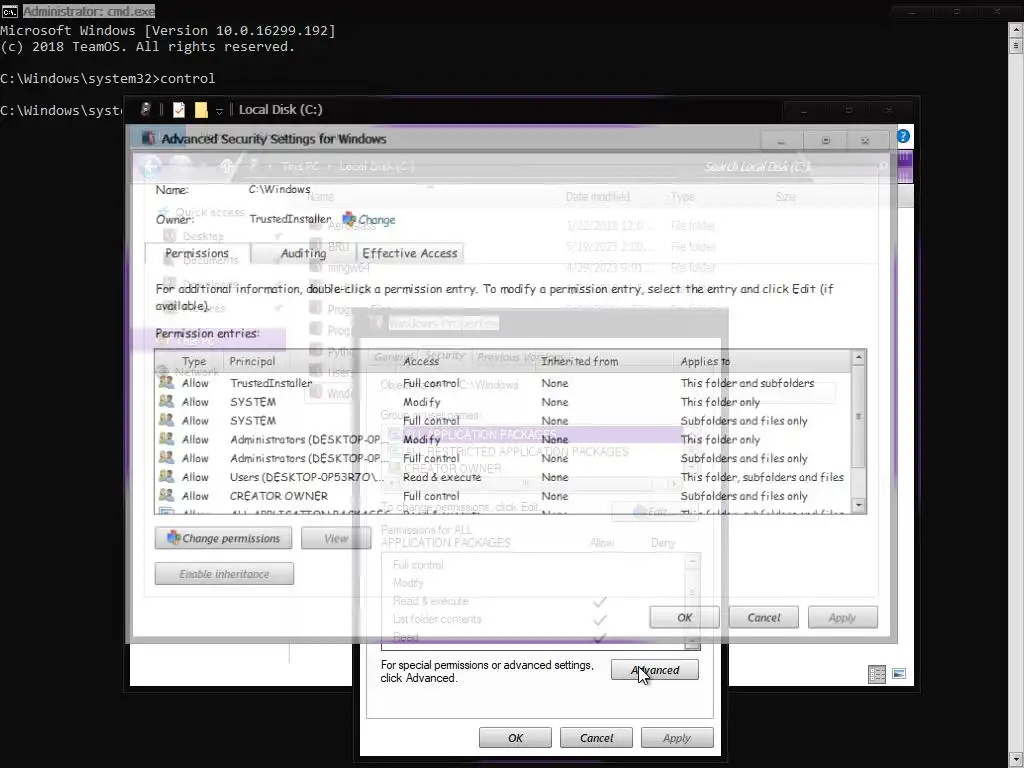Viewport: 1024px width, 768px height.
Task: Click user icon of SYSTEM Modify entry
Action: (167, 402)
